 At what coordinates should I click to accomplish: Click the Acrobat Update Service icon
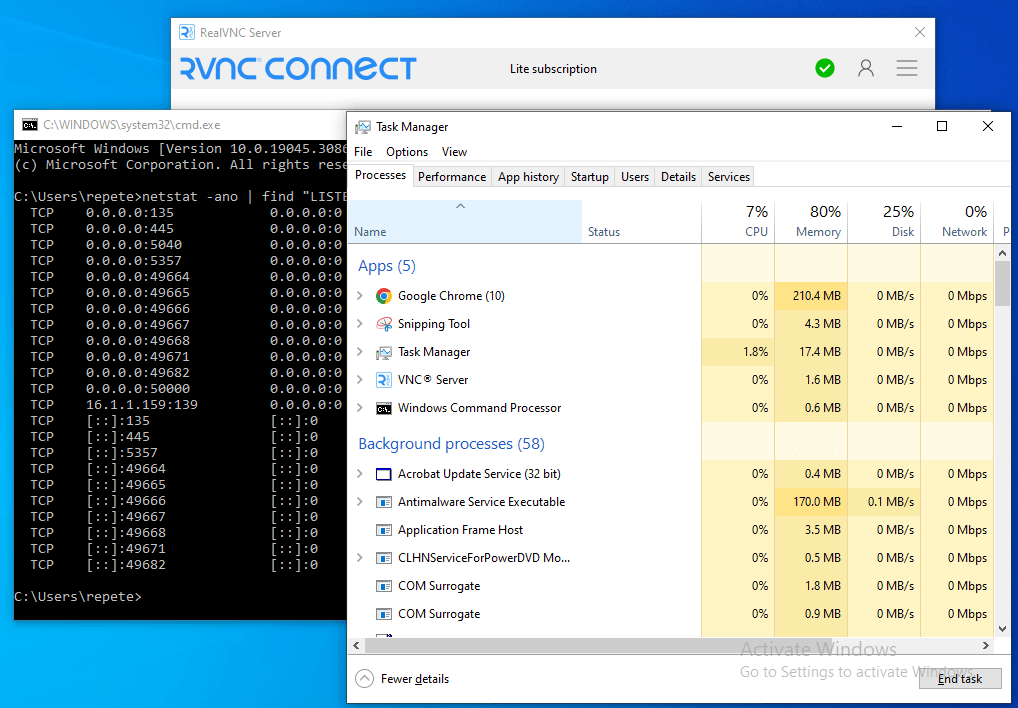pos(384,473)
